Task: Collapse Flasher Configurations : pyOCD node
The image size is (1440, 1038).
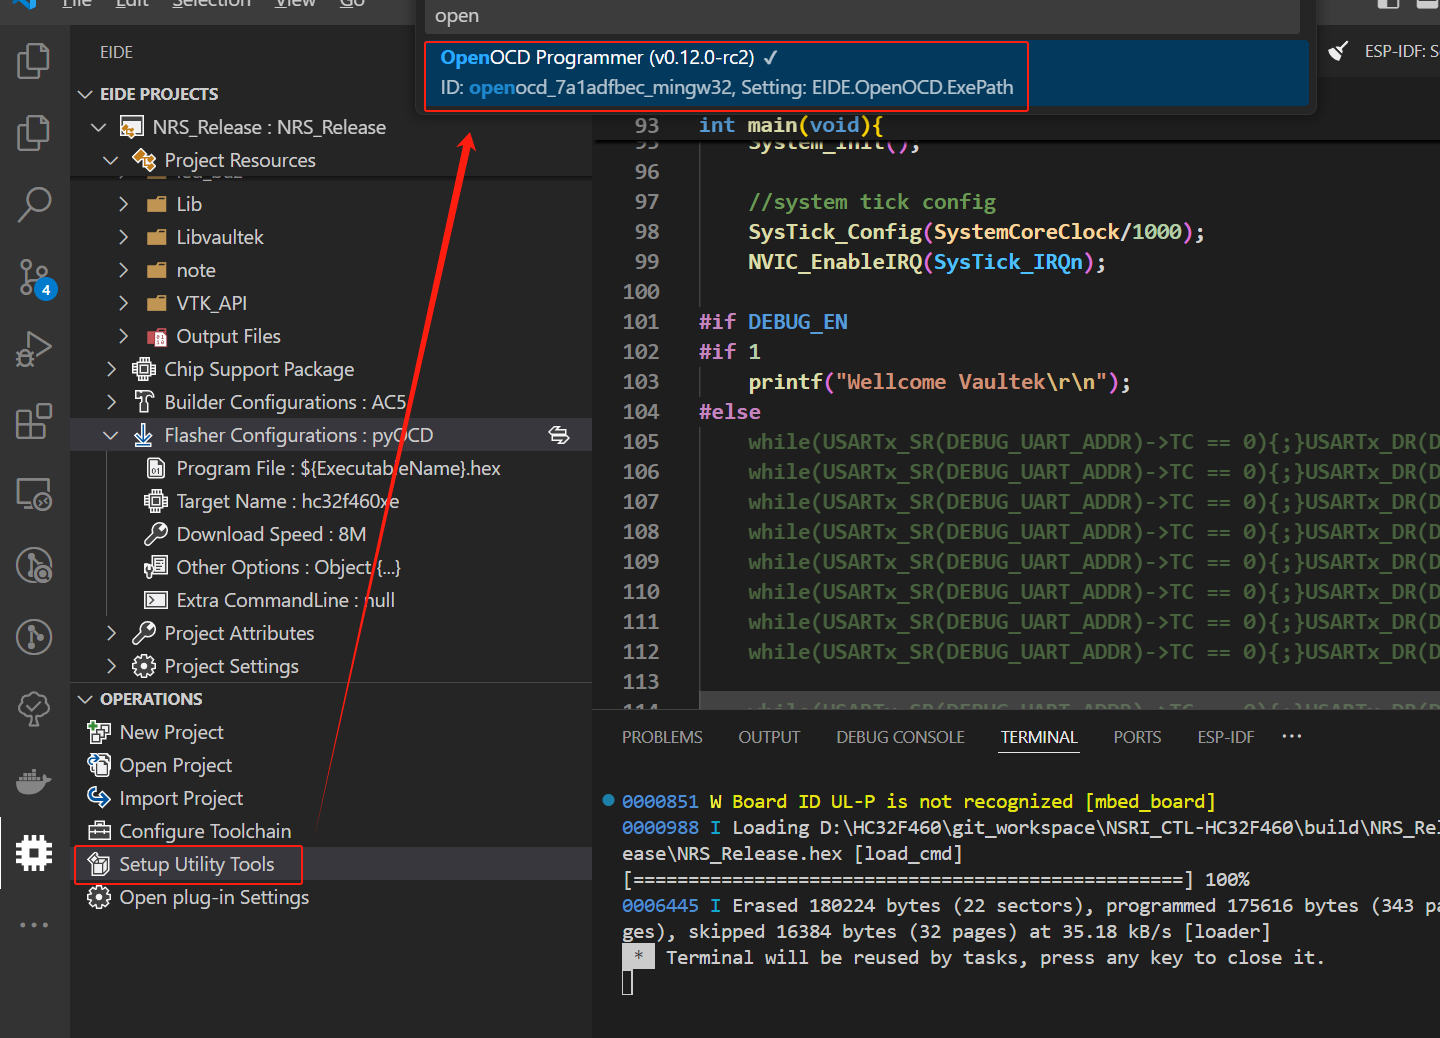Action: pos(111,435)
